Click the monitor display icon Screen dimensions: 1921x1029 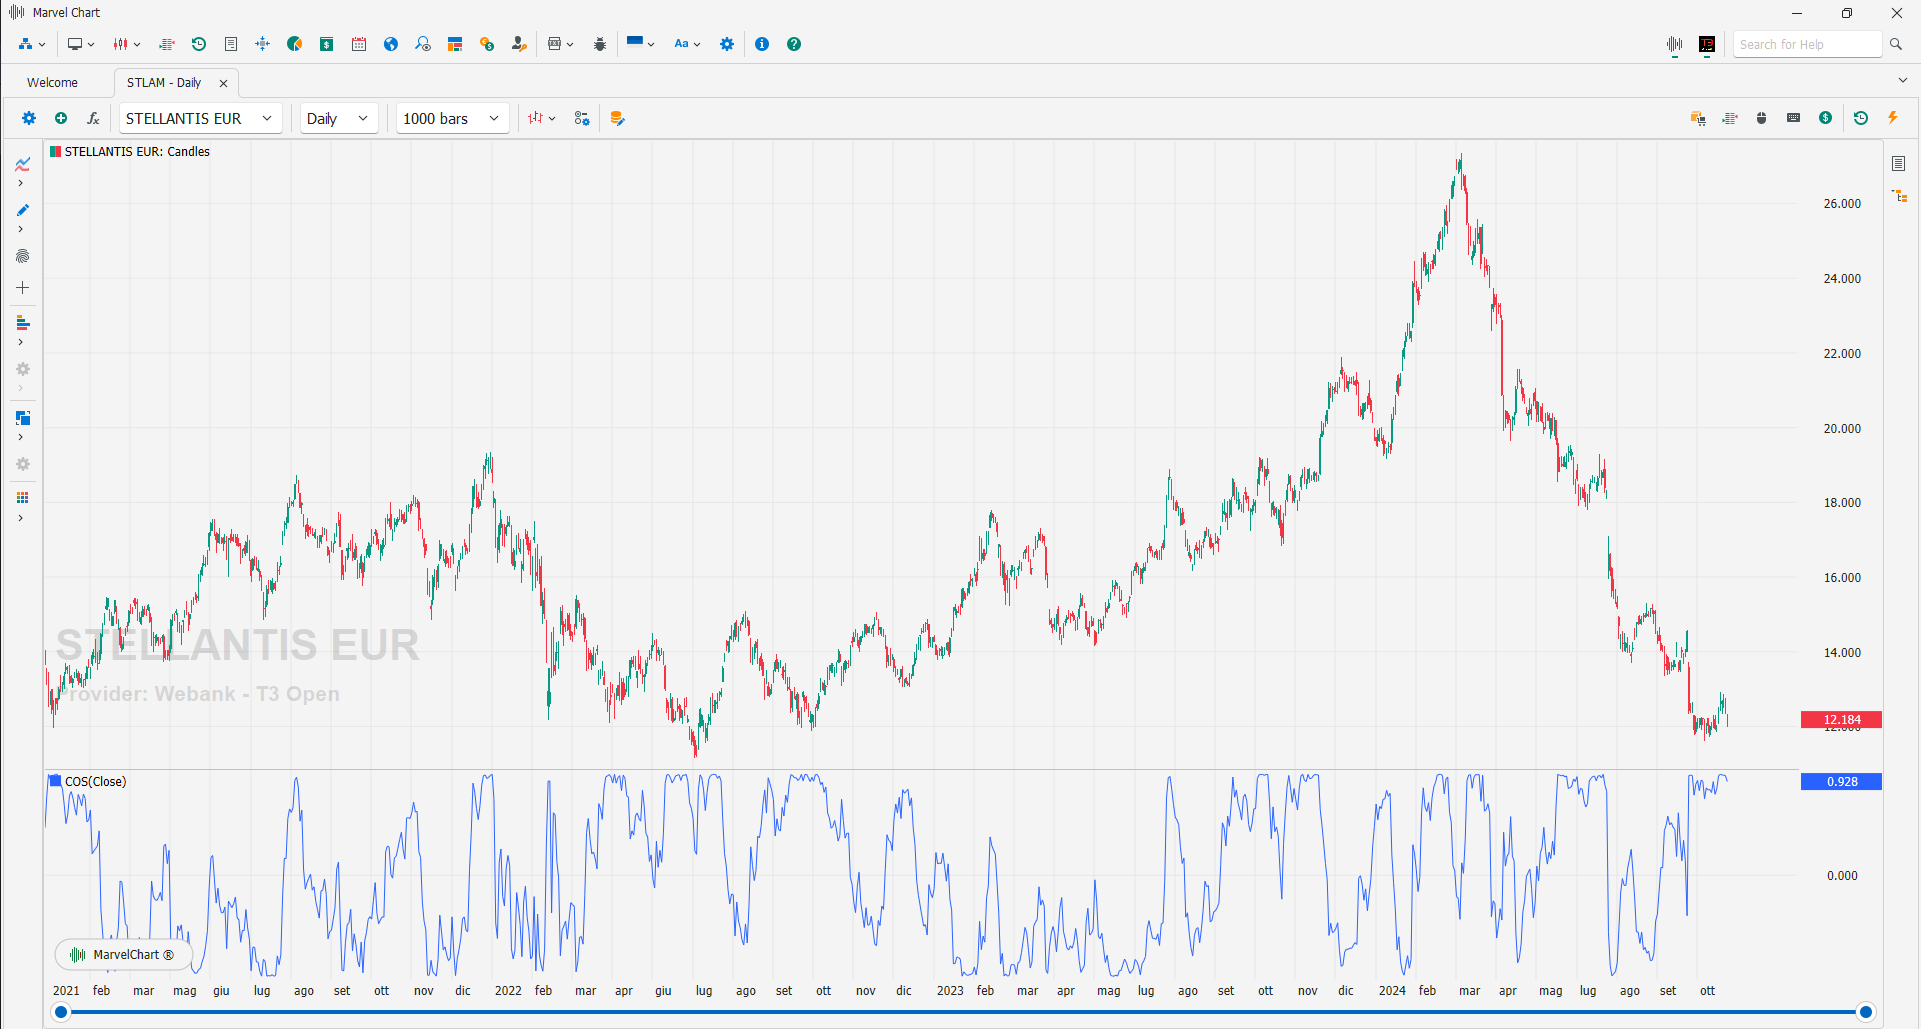pos(75,44)
